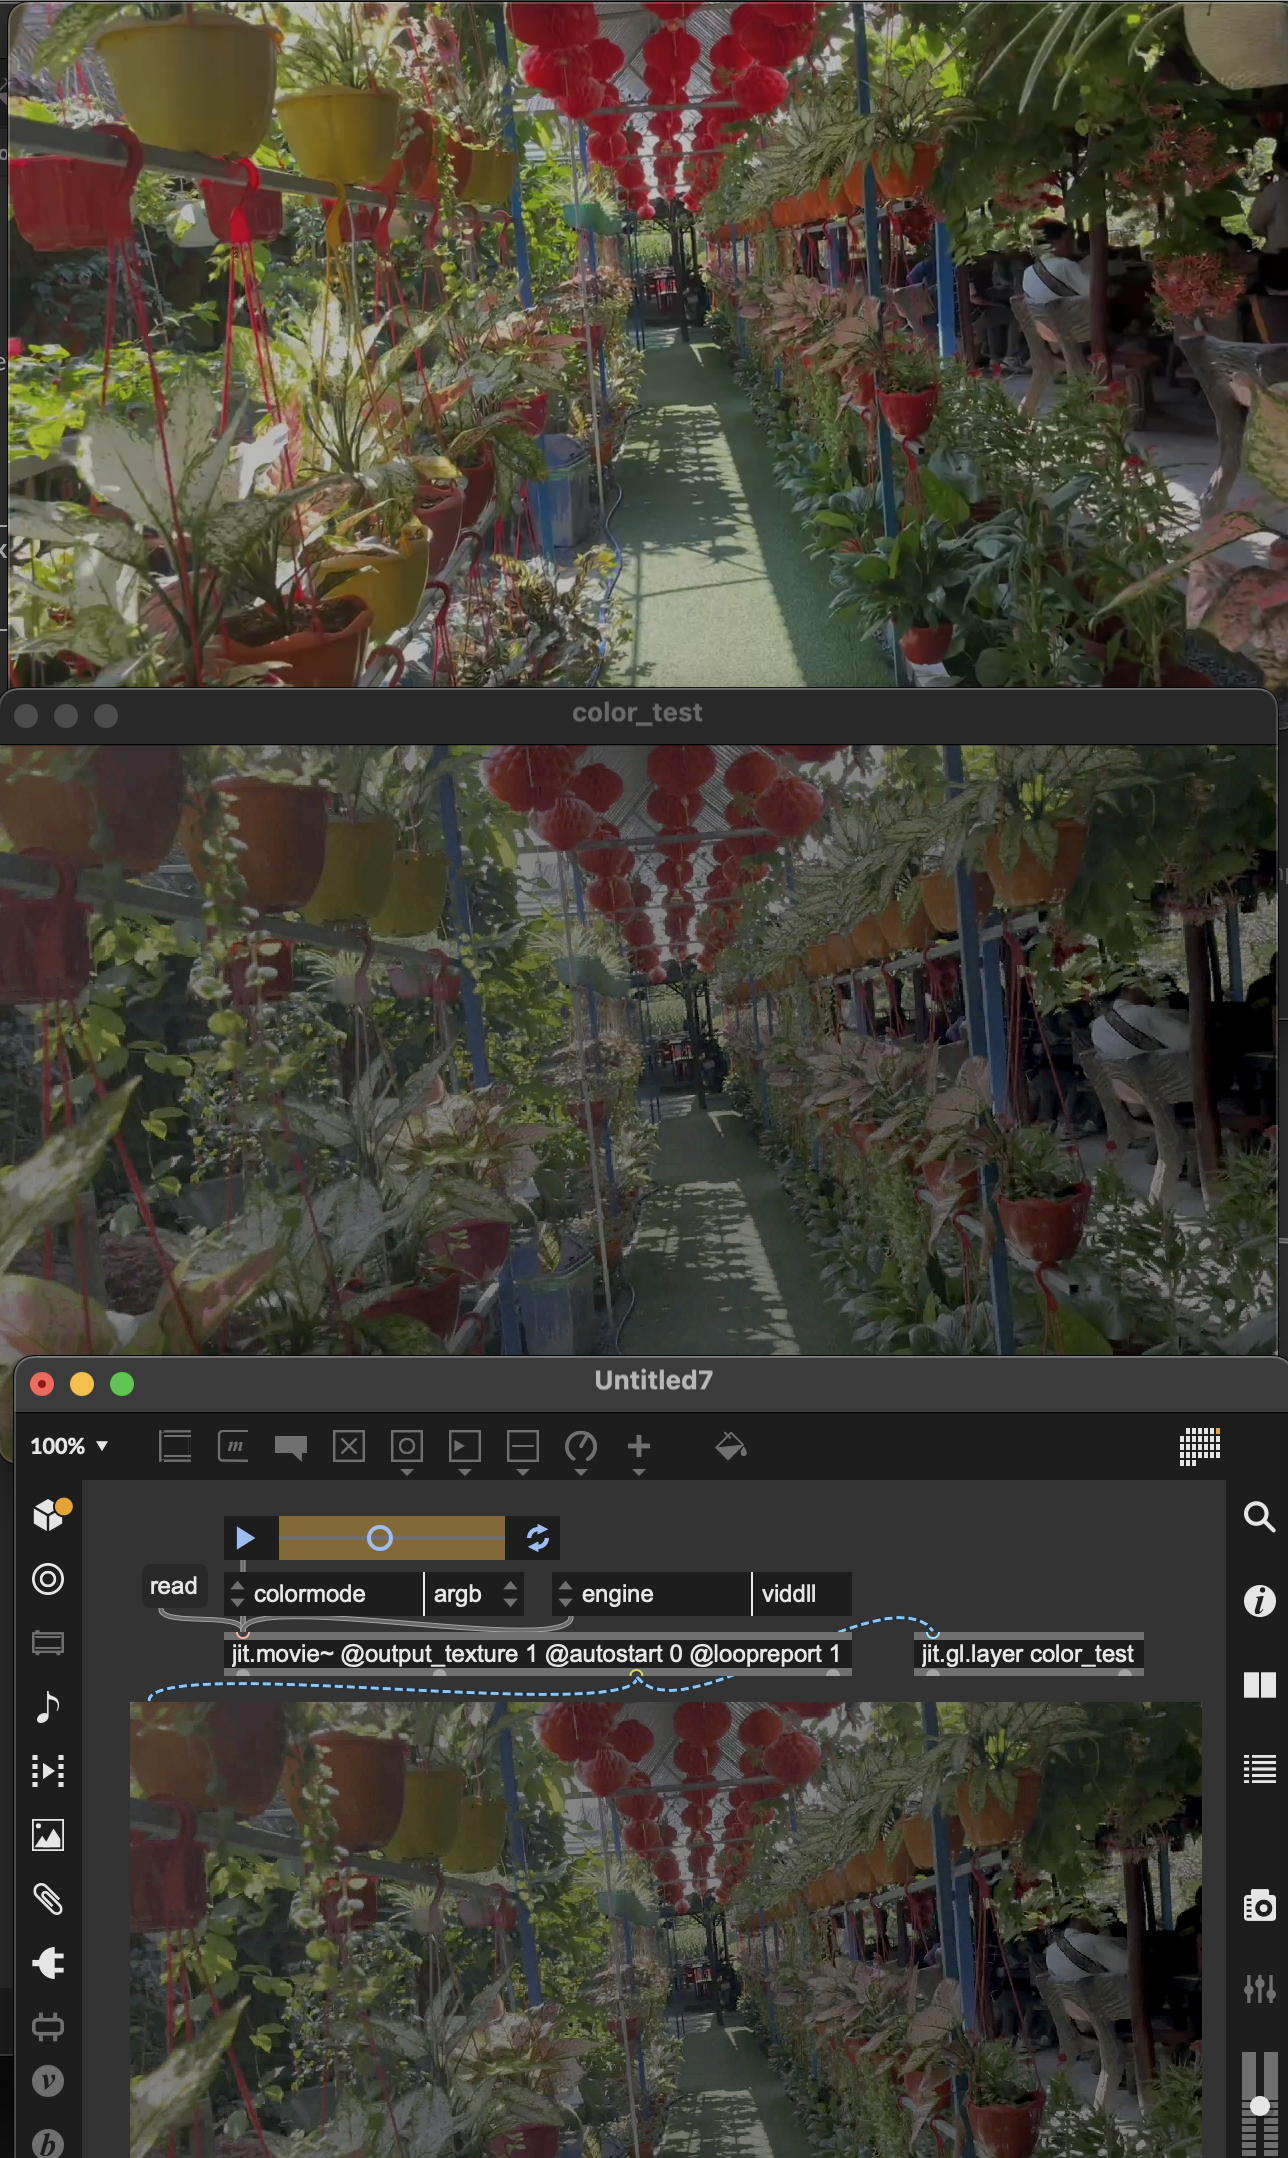Open the search magnifier in right sidebar

point(1259,1517)
